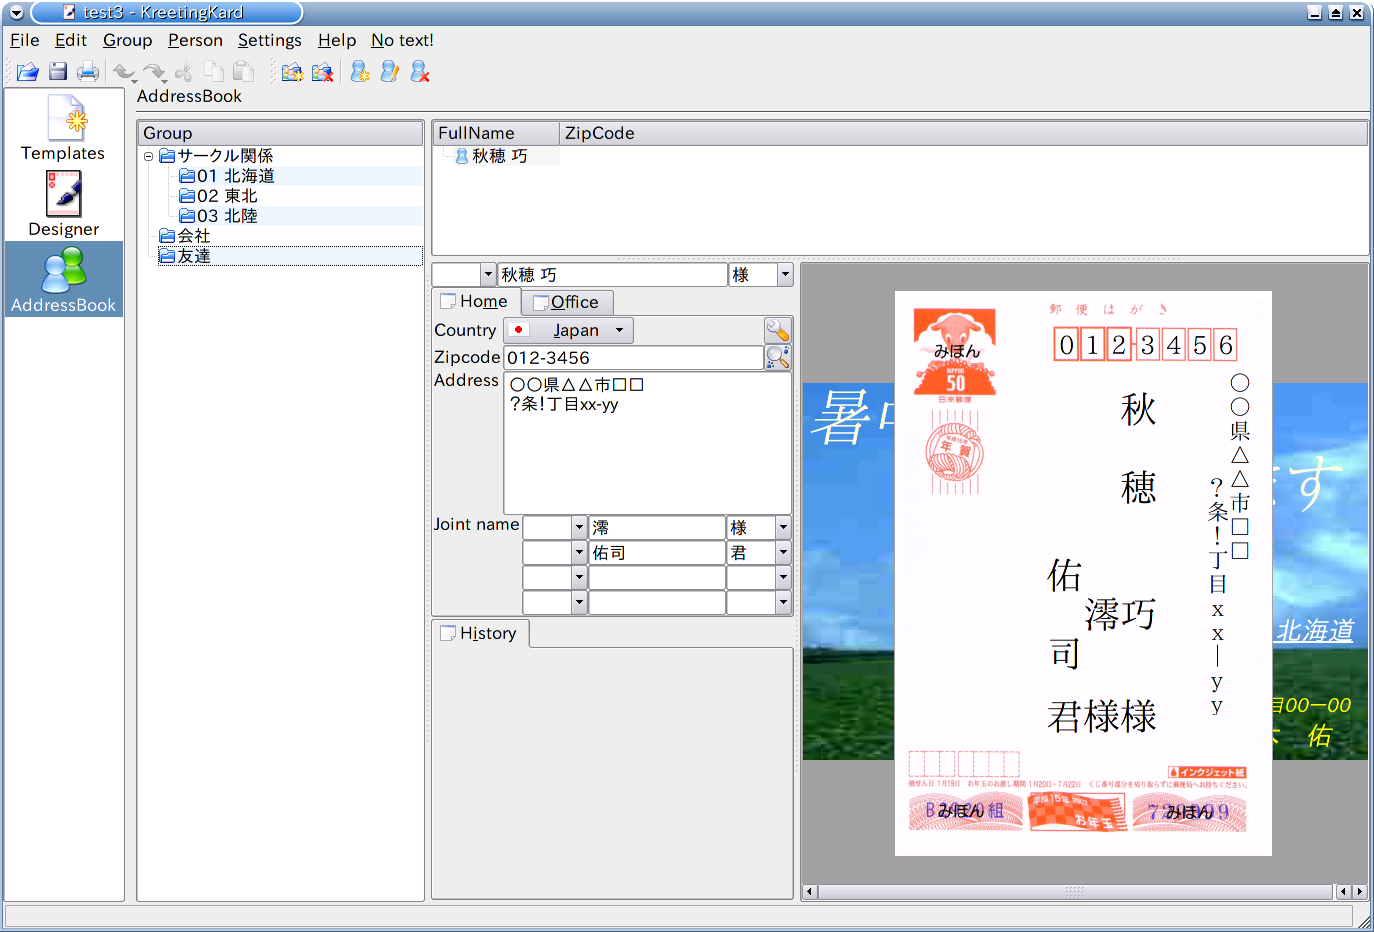
Task: Click the New Person toolbar icon
Action: coord(360,72)
